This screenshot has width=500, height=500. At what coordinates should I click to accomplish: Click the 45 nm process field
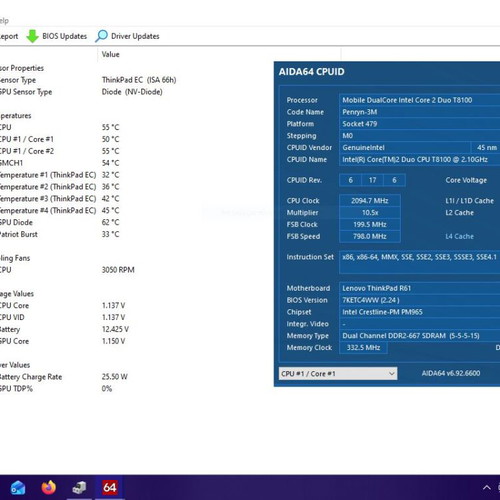[486, 148]
